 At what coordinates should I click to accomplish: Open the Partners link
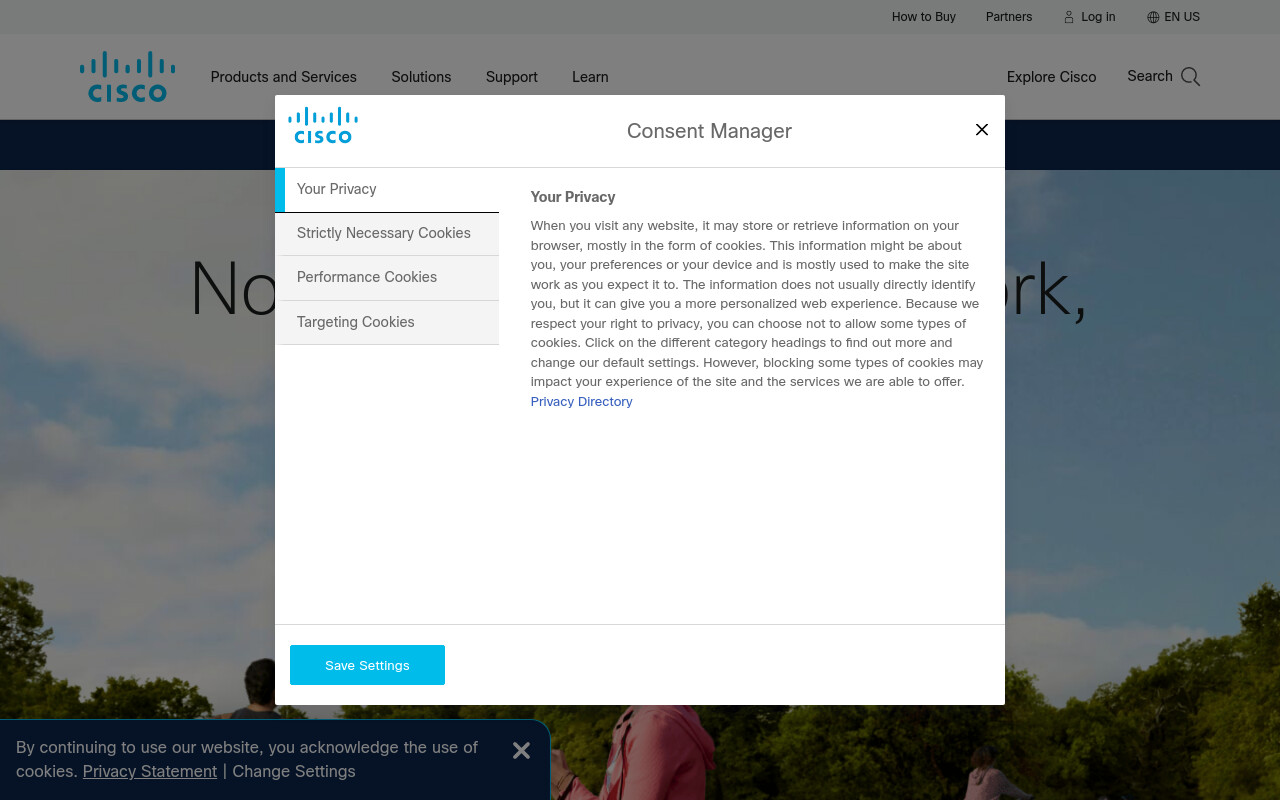(x=1009, y=17)
